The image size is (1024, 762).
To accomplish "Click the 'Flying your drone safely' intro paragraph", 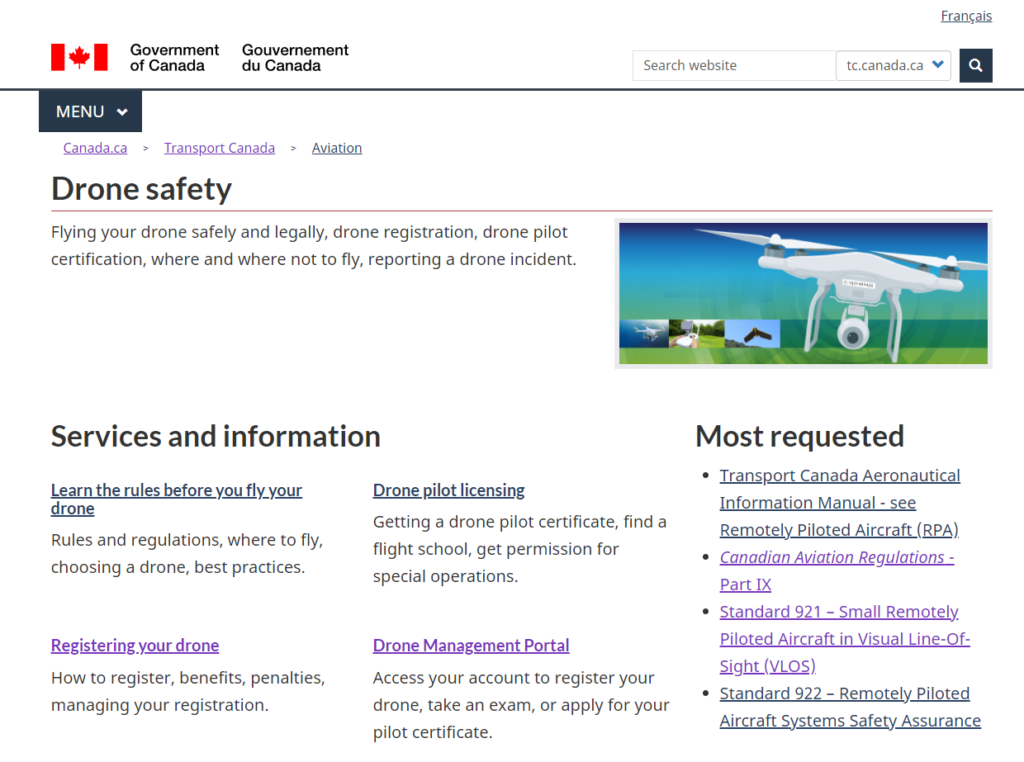I will pyautogui.click(x=313, y=246).
